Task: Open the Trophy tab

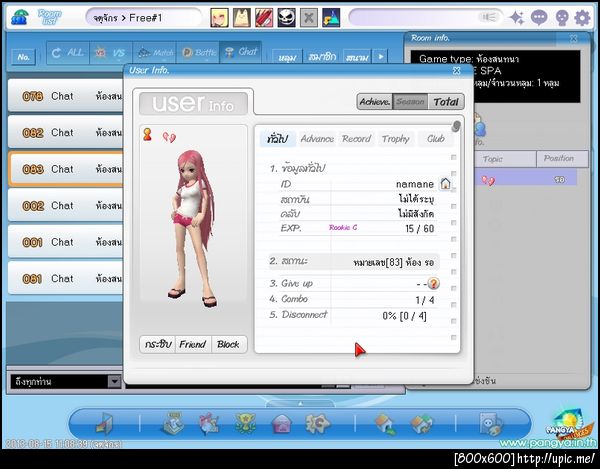Action: (396, 138)
